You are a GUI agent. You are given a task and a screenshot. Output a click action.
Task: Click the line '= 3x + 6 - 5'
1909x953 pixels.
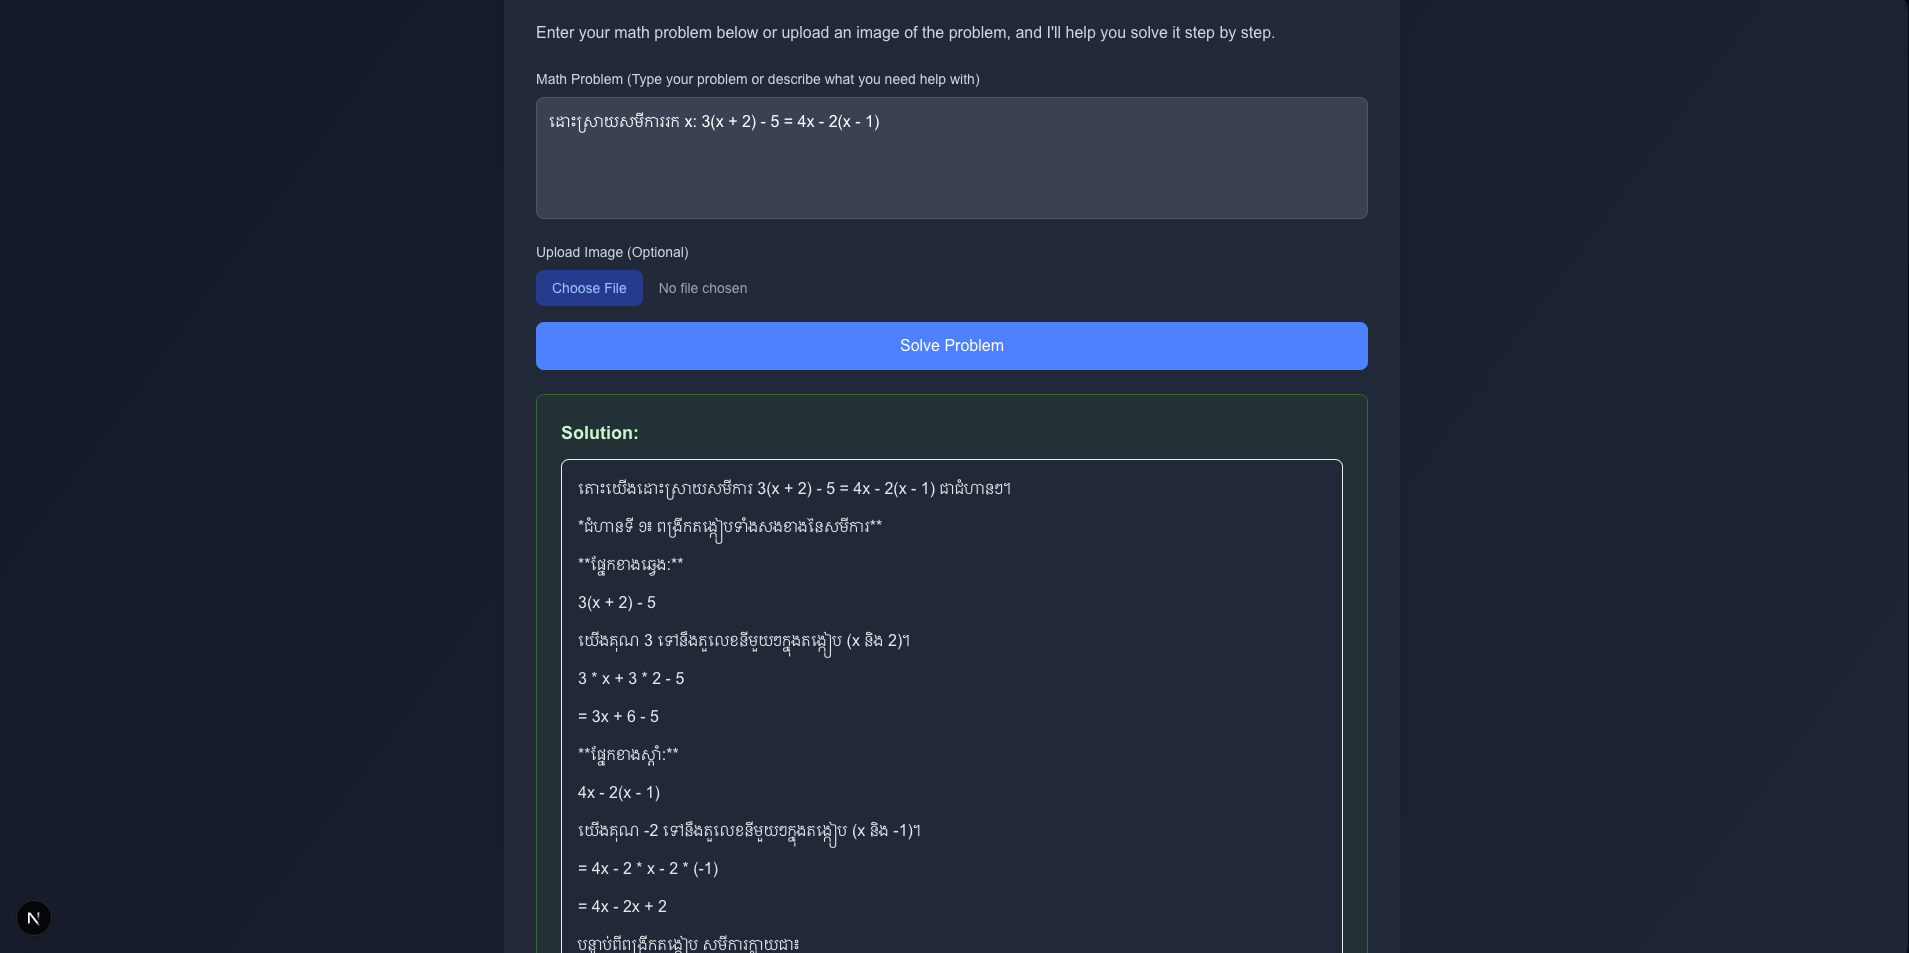[x=618, y=717]
